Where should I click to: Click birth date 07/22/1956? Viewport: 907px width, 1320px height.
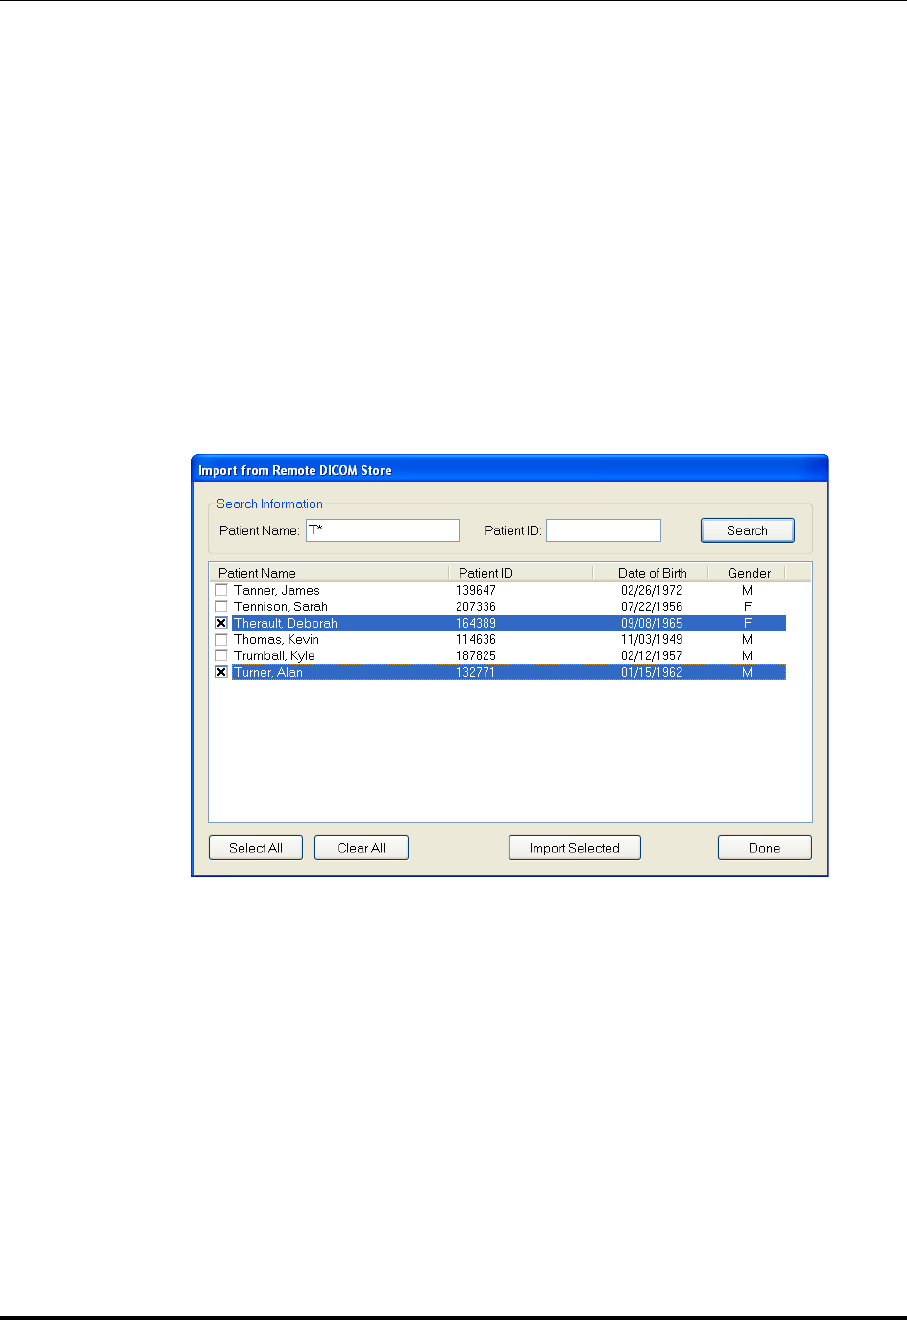(x=652, y=606)
